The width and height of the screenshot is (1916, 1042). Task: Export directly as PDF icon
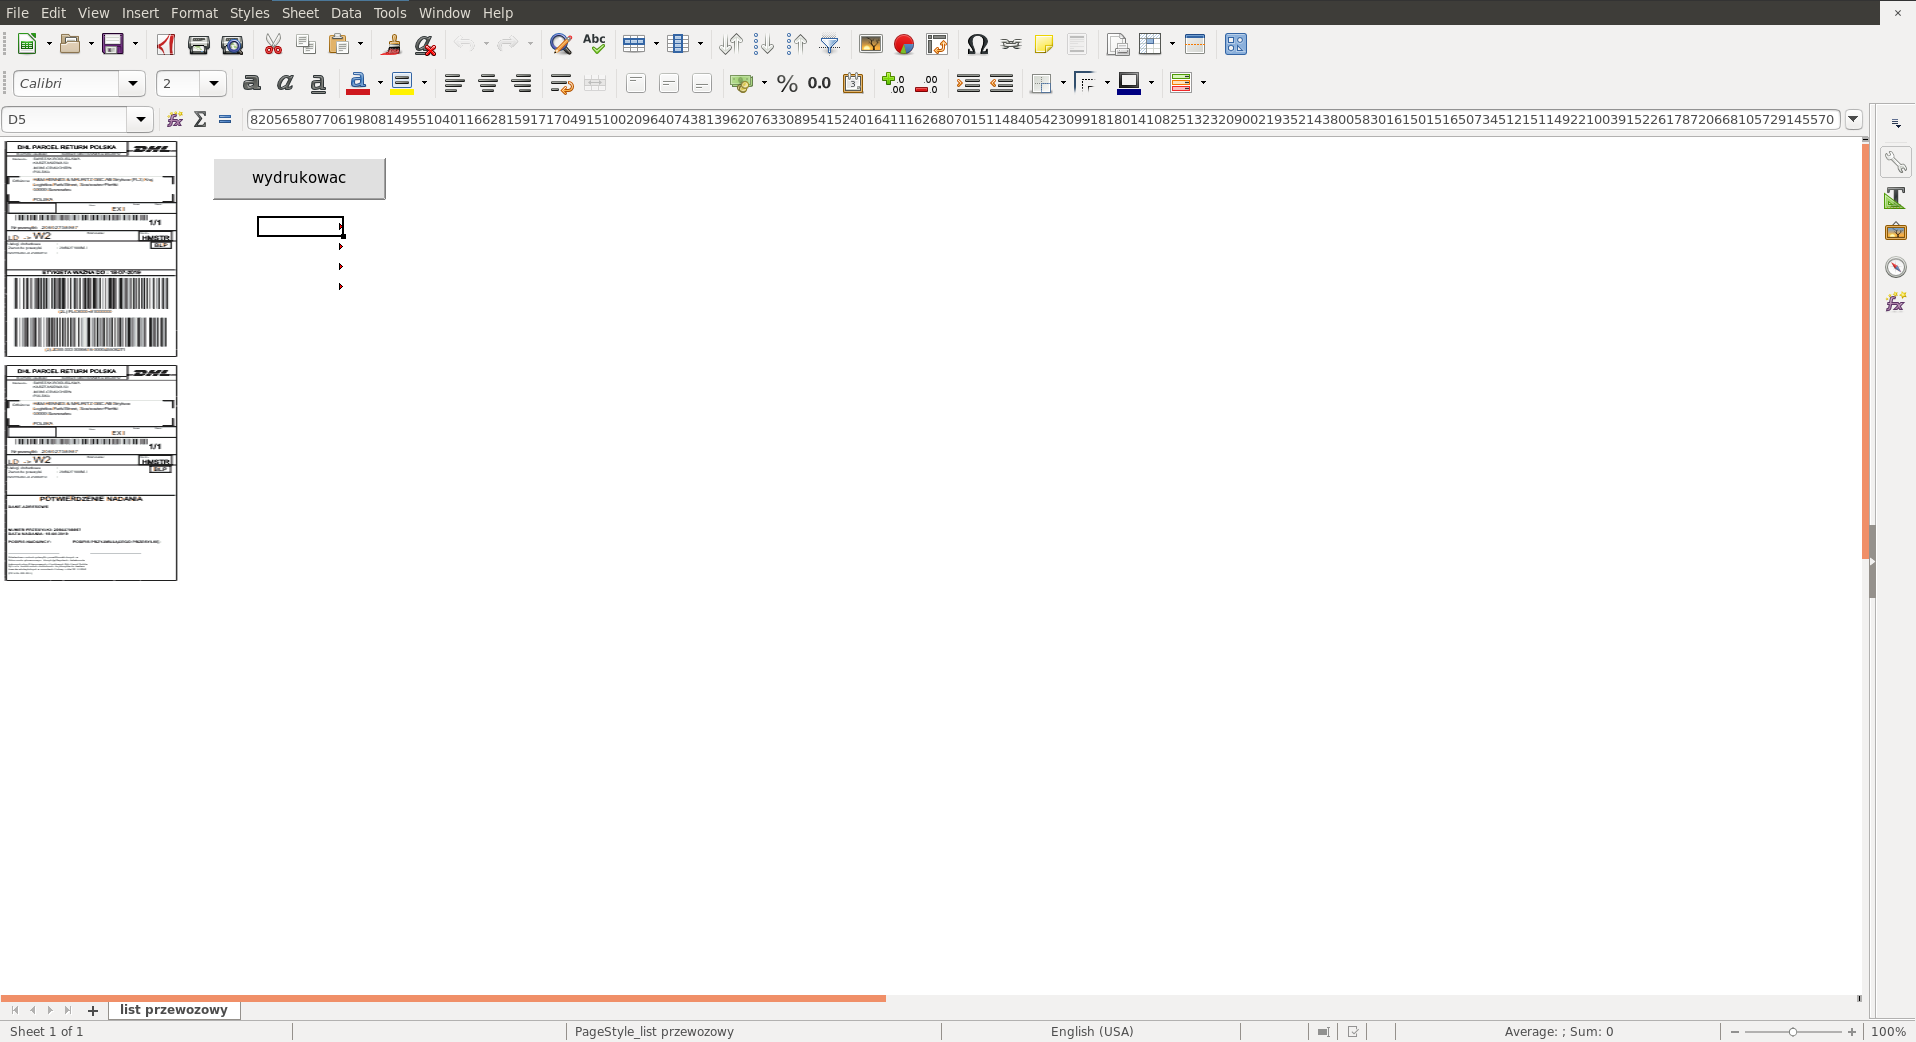click(x=165, y=44)
